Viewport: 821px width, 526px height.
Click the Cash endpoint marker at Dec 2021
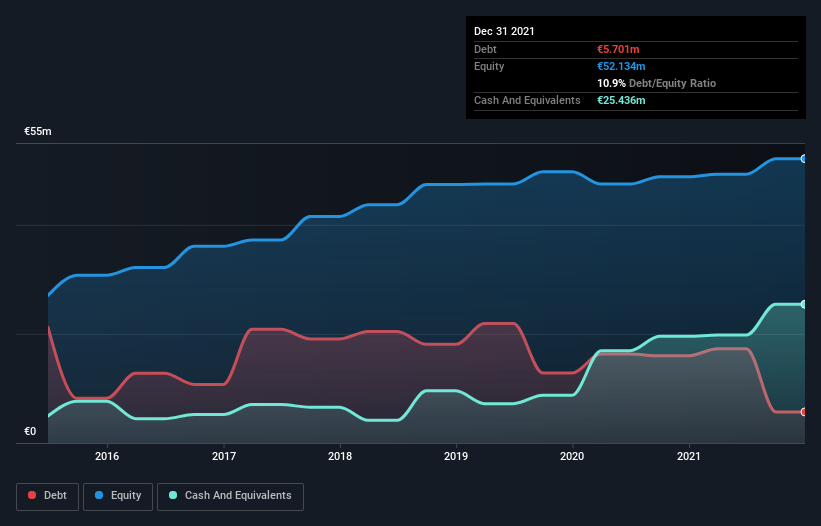coord(803,304)
